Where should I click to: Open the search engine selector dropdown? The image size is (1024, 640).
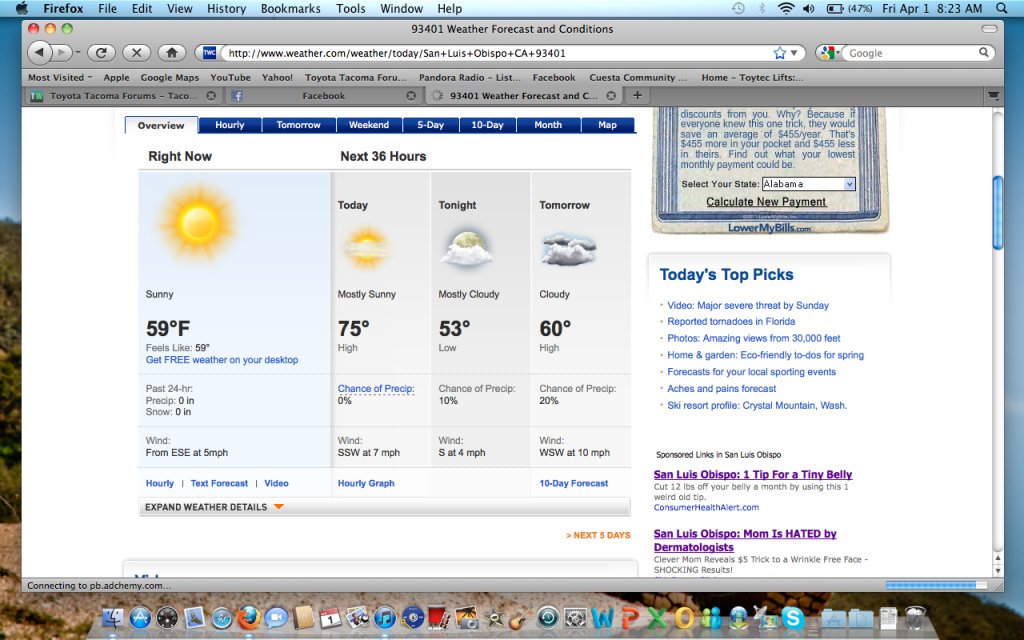(829, 53)
